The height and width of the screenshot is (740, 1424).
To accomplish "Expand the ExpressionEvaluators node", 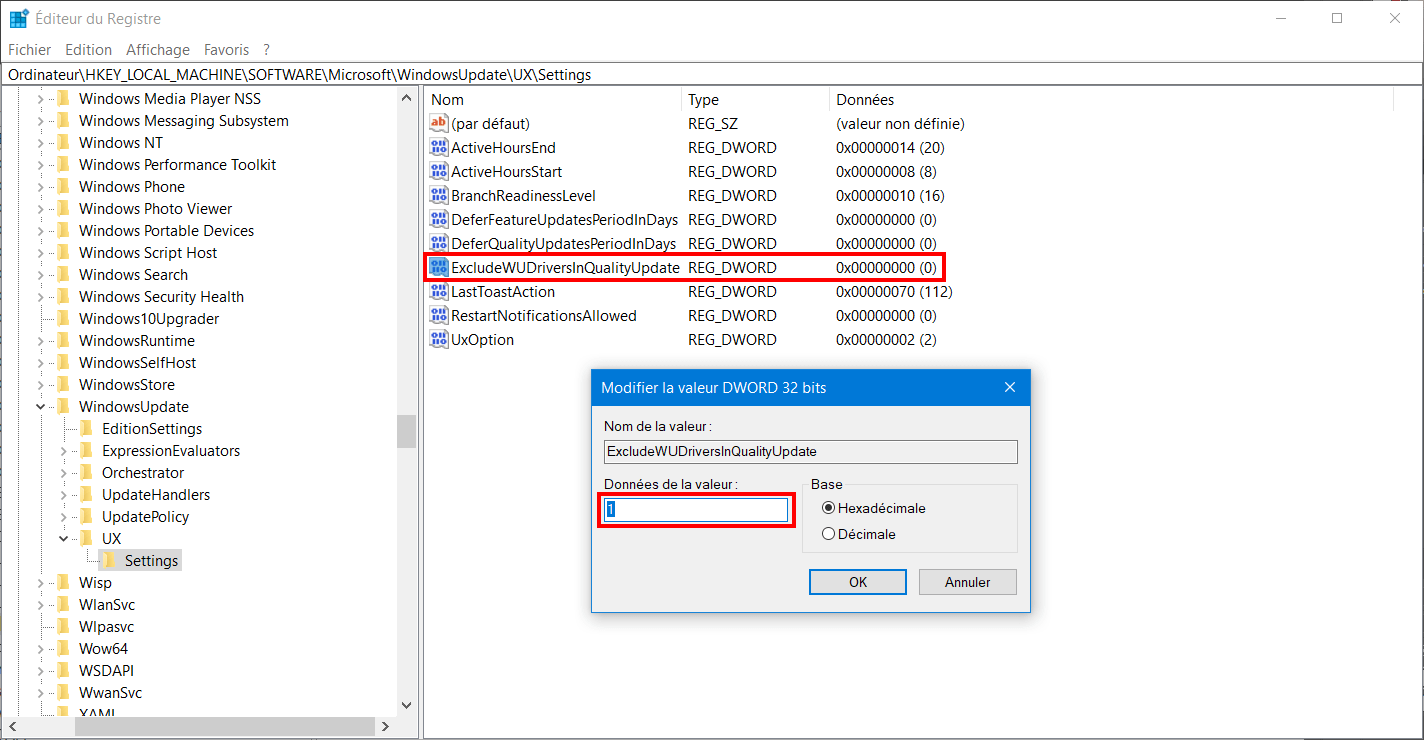I will click(x=63, y=450).
